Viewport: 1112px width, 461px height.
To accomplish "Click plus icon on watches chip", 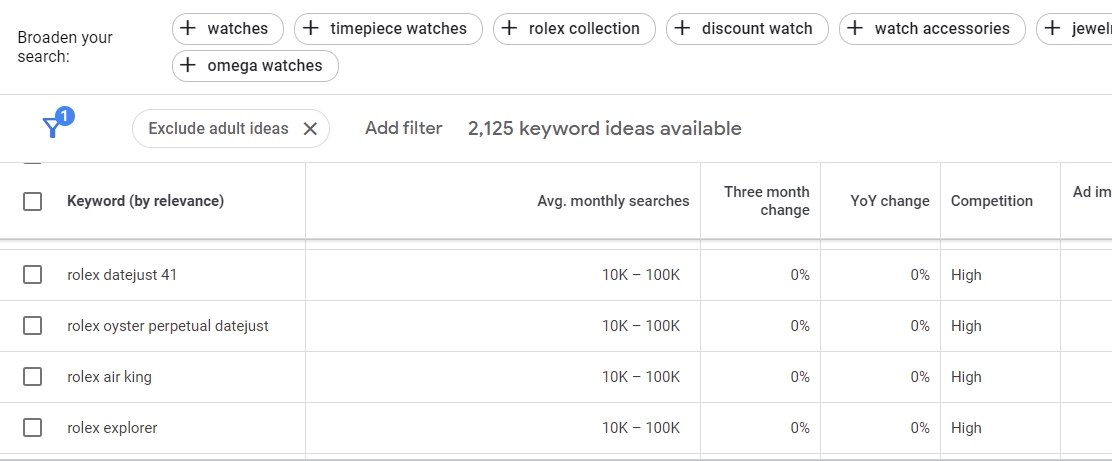I will [188, 28].
